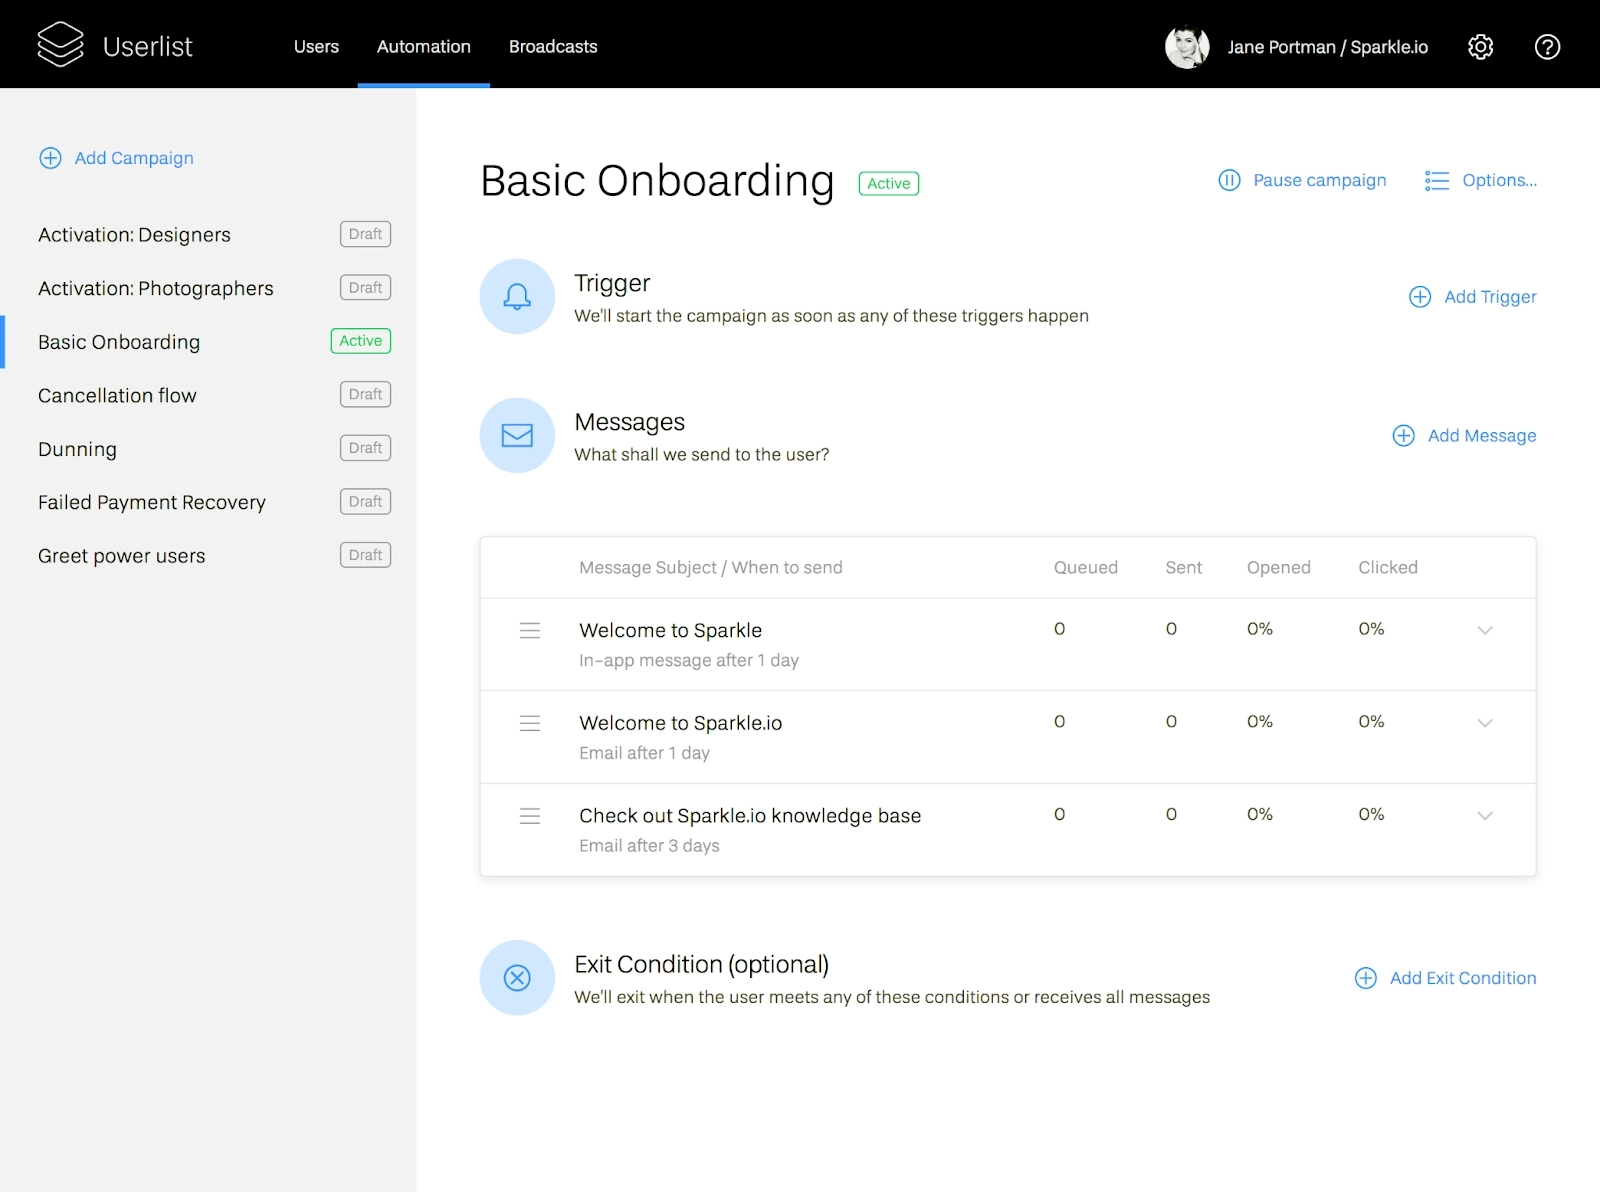The width and height of the screenshot is (1600, 1192).
Task: Click the Add Campaign plus icon
Action: (x=50, y=158)
